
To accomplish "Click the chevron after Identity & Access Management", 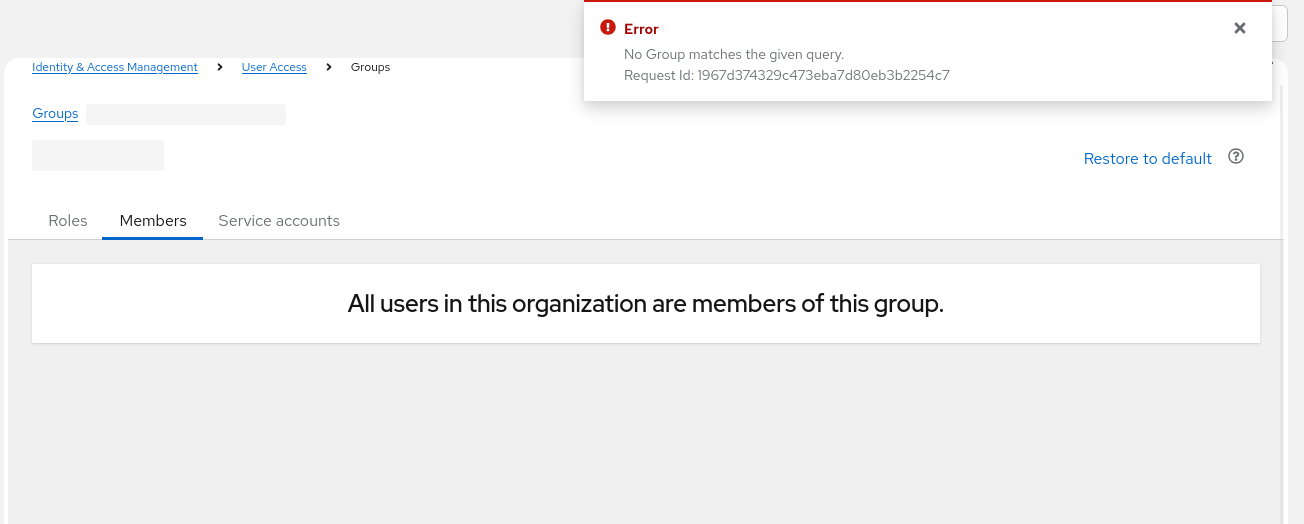I will [x=220, y=67].
